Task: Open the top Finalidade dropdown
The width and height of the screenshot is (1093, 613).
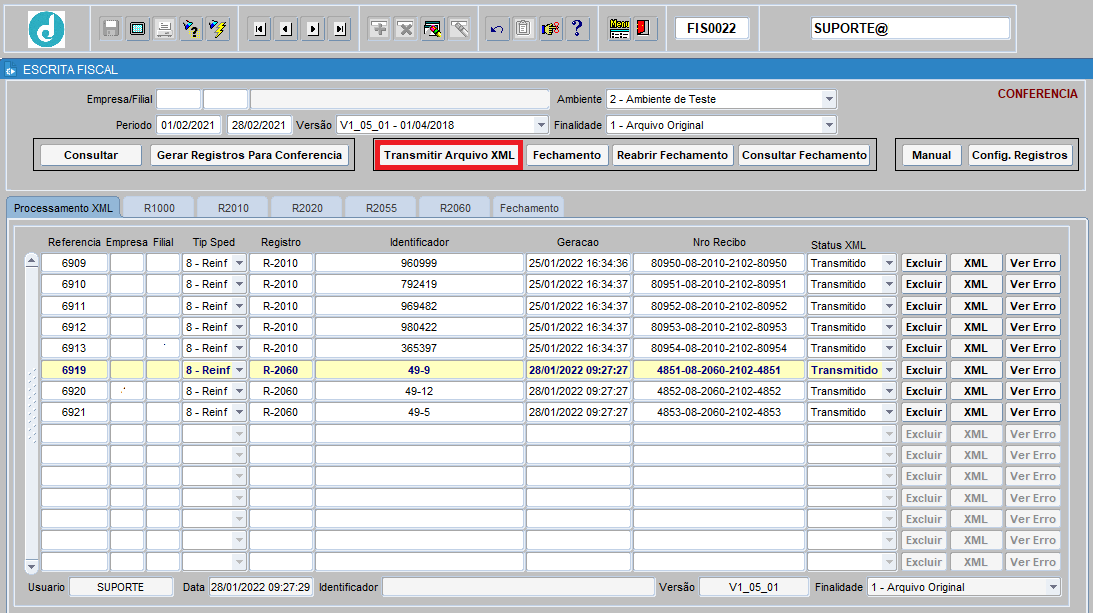Action: point(829,125)
